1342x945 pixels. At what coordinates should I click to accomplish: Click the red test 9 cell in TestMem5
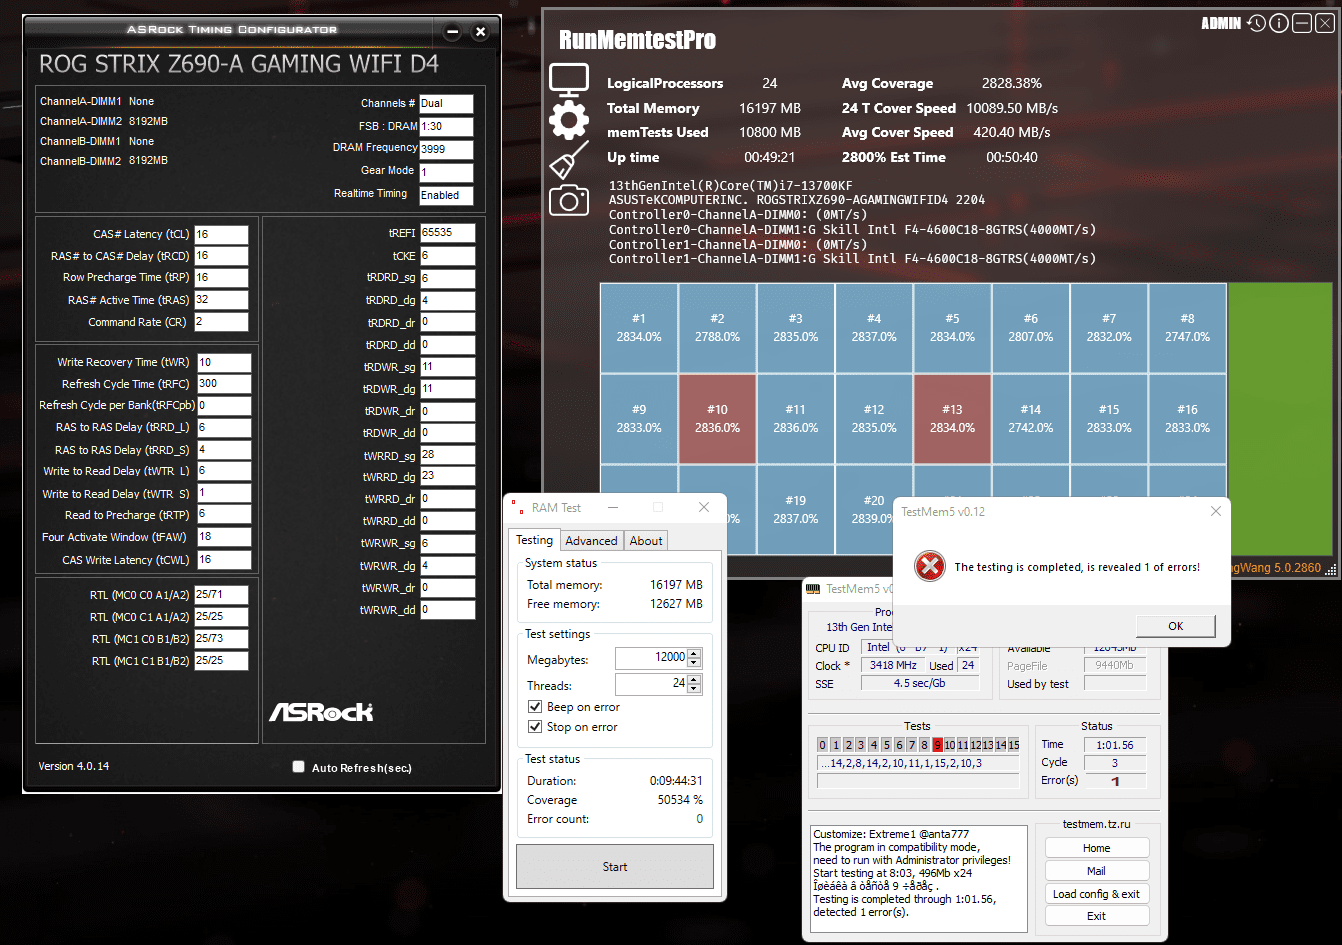click(937, 745)
